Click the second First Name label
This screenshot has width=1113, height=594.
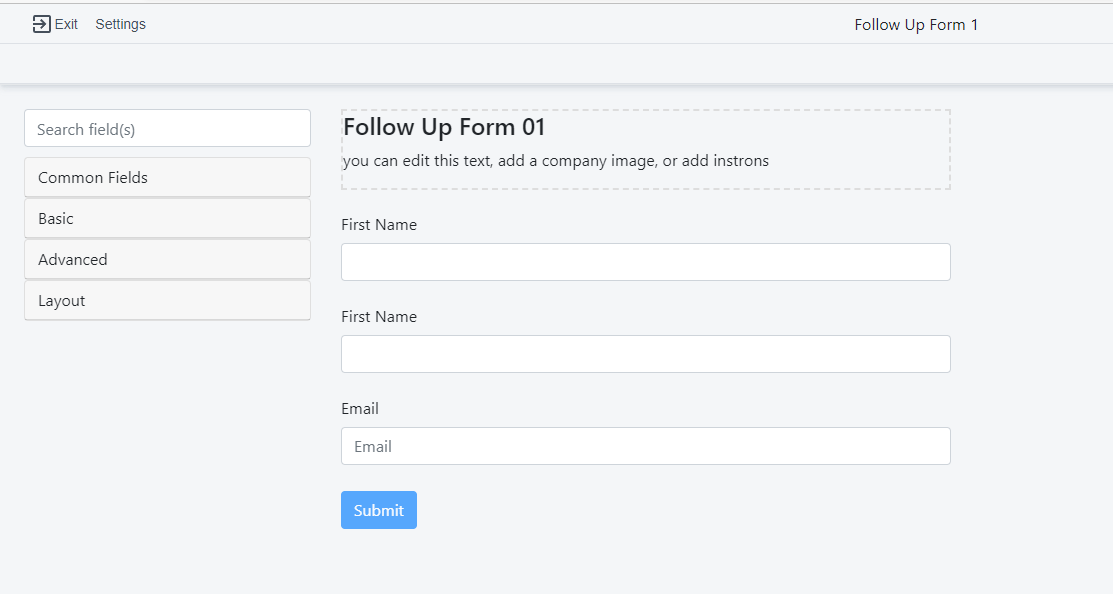click(378, 317)
